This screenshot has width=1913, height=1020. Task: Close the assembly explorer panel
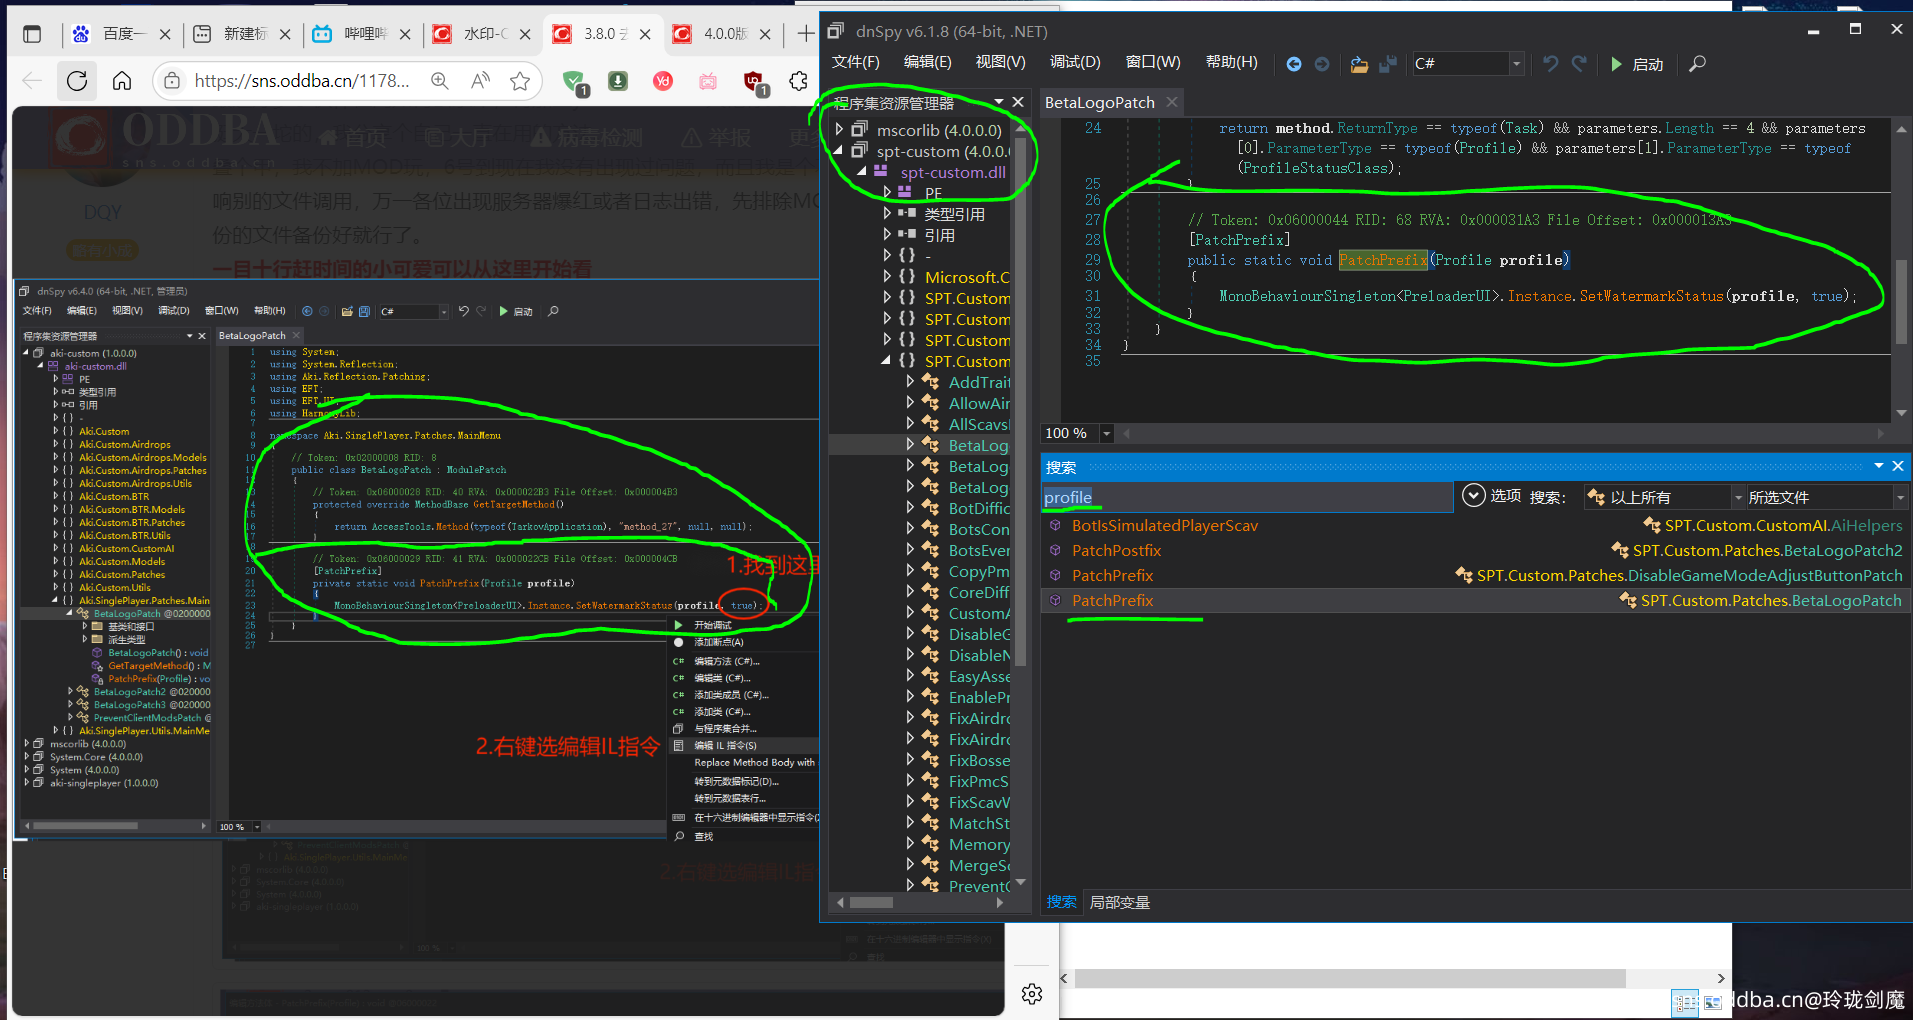coord(1018,102)
